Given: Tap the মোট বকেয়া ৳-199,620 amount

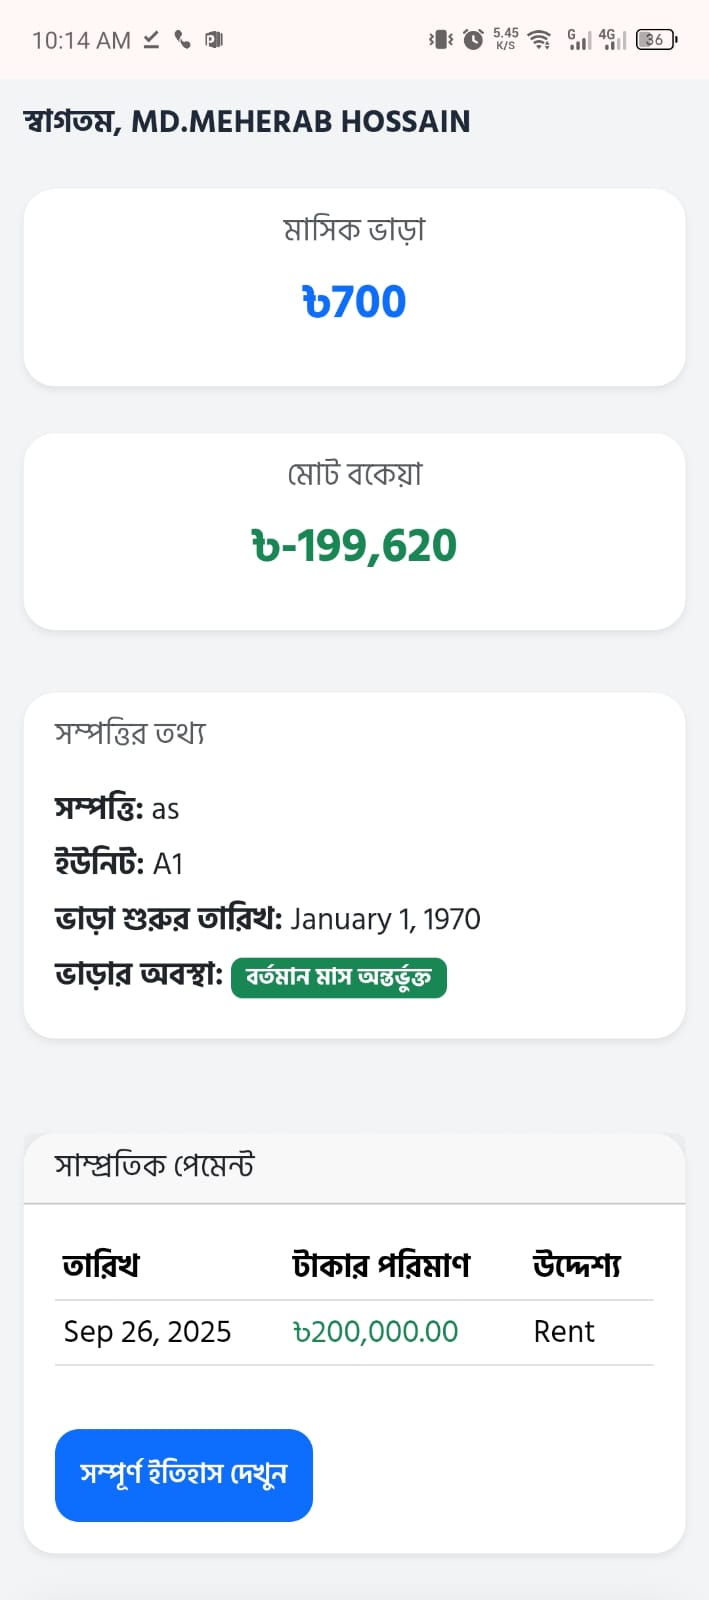Looking at the screenshot, I should click(x=354, y=546).
